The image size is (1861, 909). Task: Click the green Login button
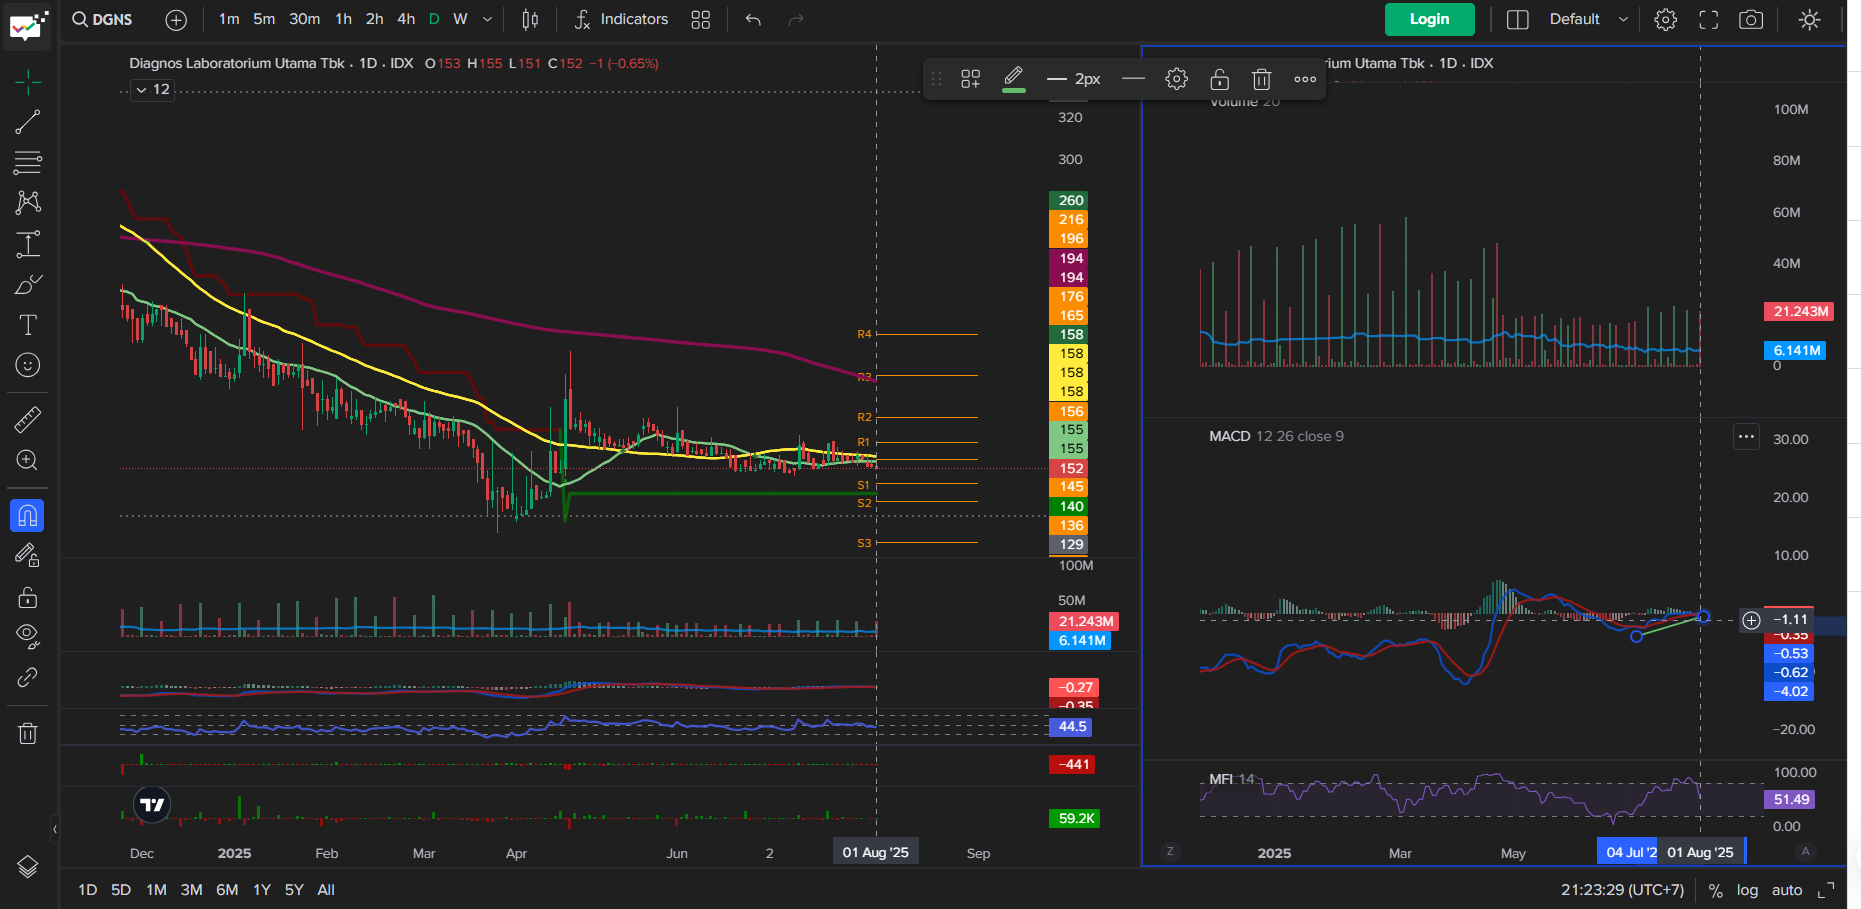[1430, 19]
